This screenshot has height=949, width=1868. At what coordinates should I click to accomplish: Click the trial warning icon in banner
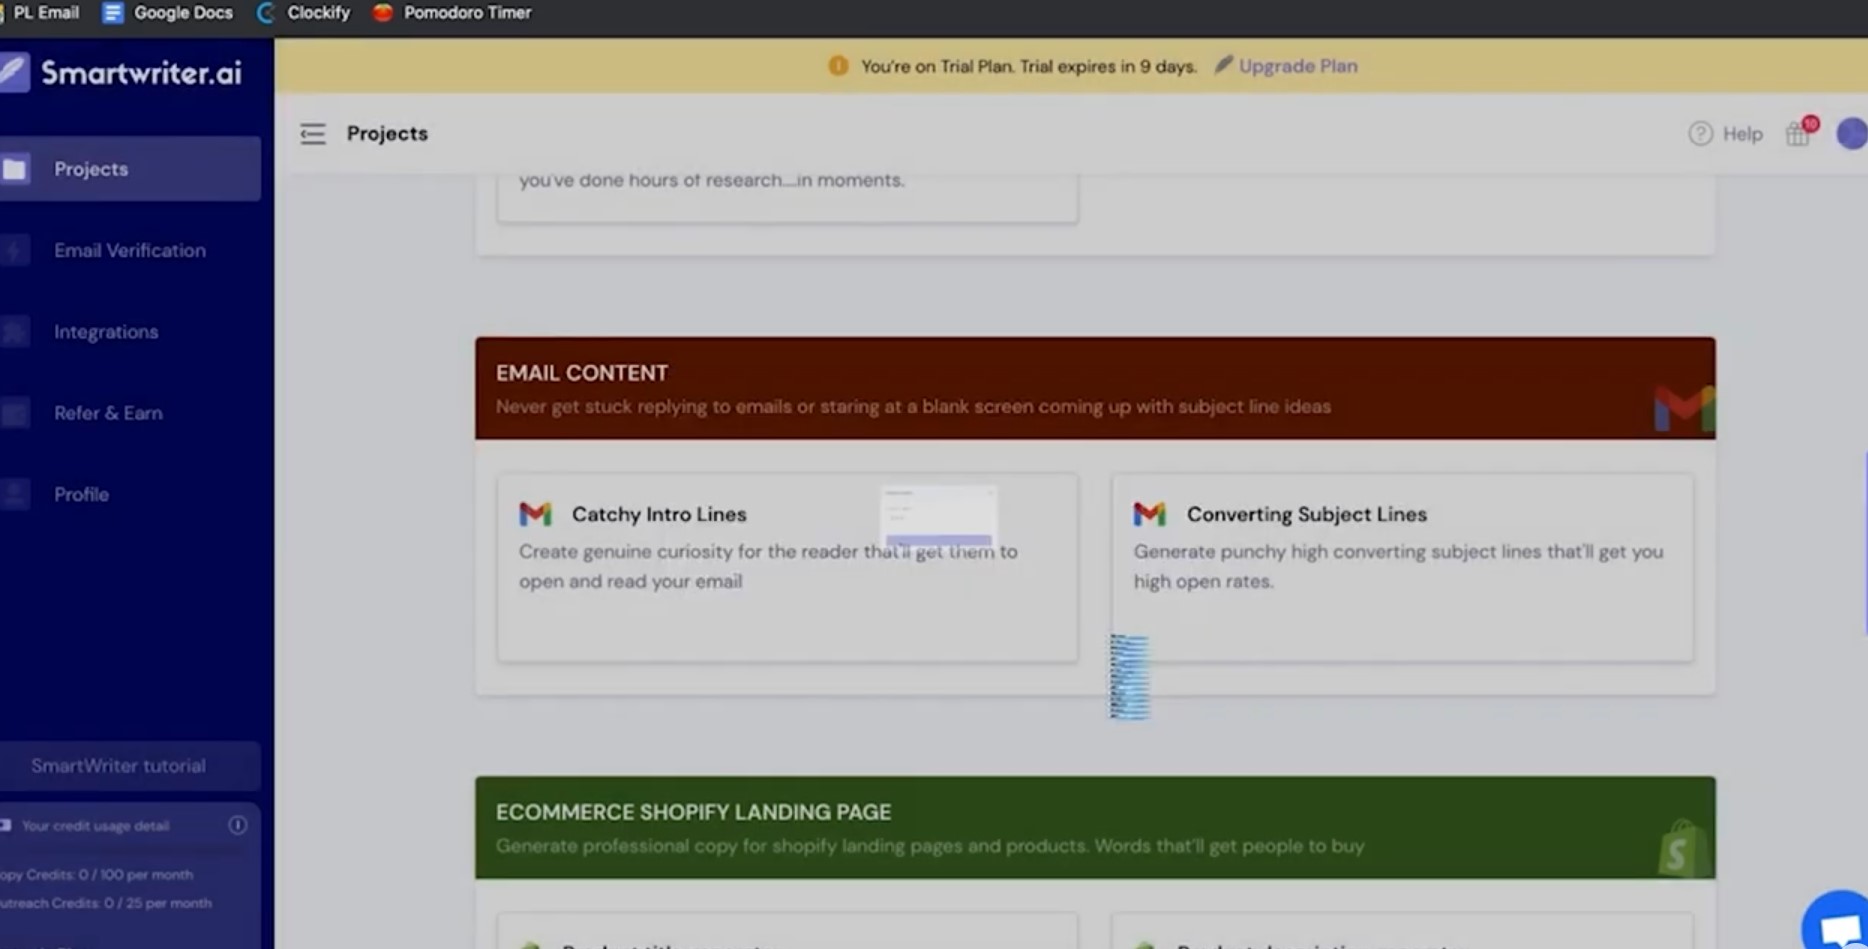838,66
